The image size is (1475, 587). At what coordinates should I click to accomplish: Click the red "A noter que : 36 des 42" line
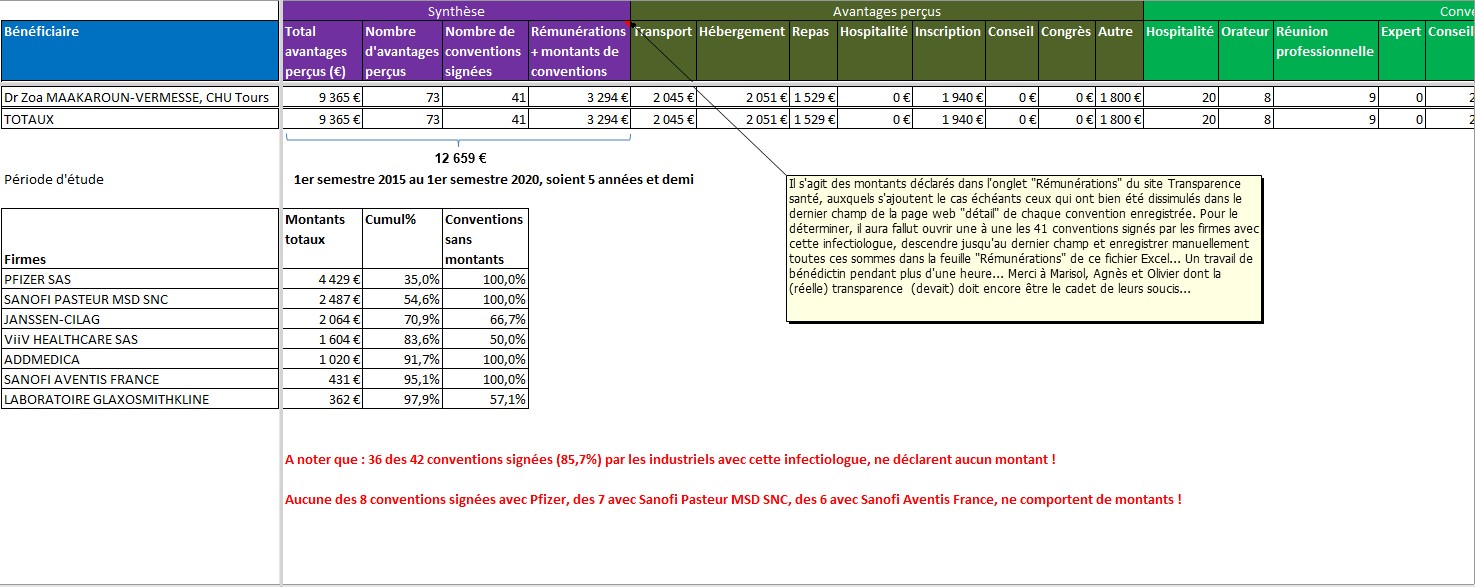pyautogui.click(x=670, y=459)
